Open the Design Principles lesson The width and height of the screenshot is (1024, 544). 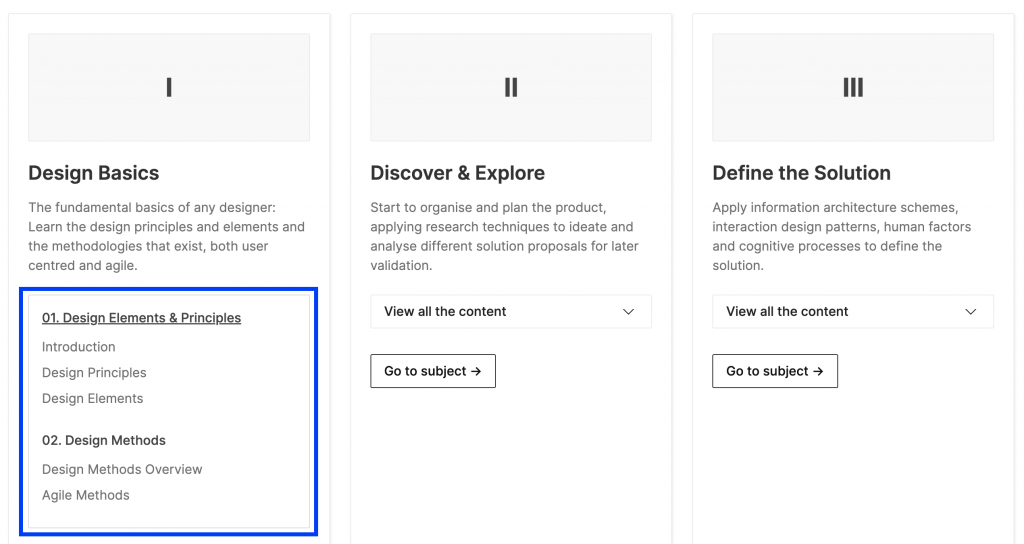94,372
